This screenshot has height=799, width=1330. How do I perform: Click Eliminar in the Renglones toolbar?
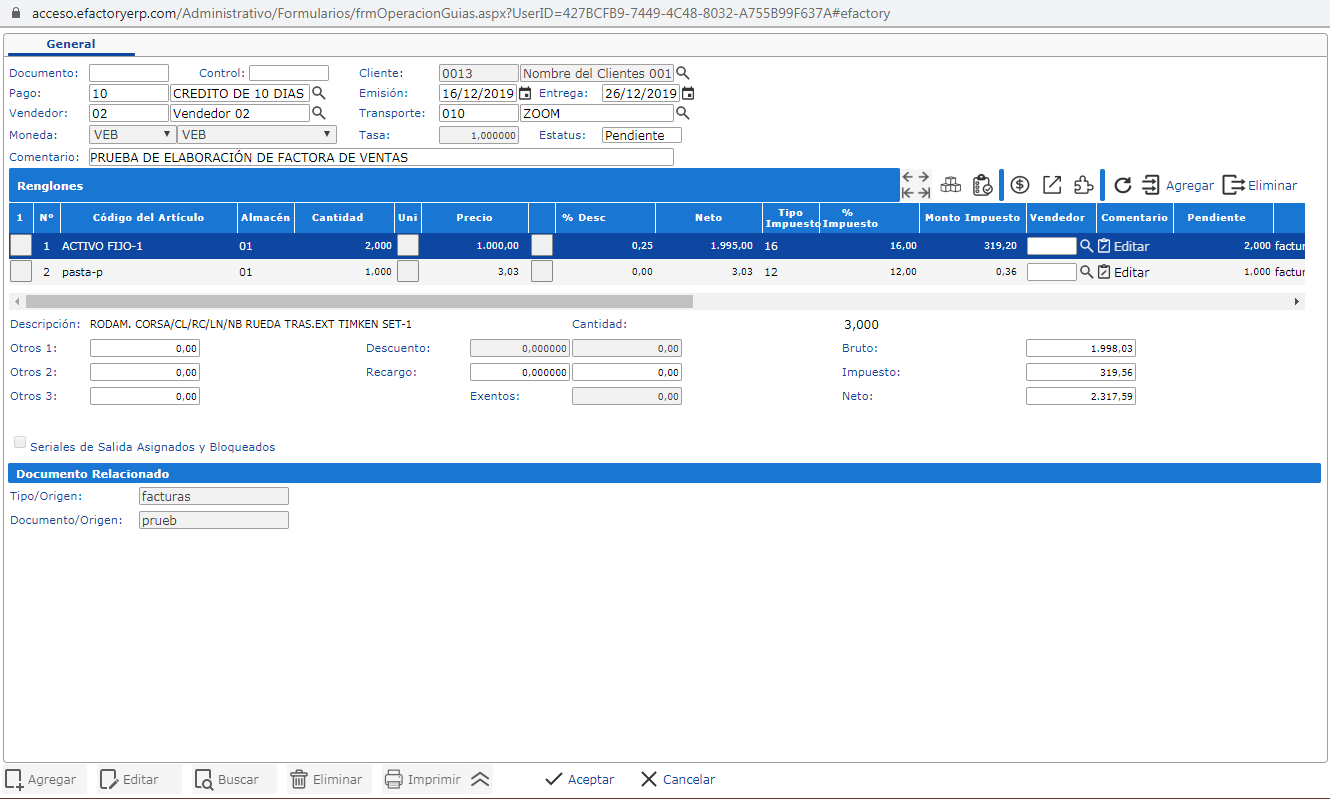pos(1260,185)
